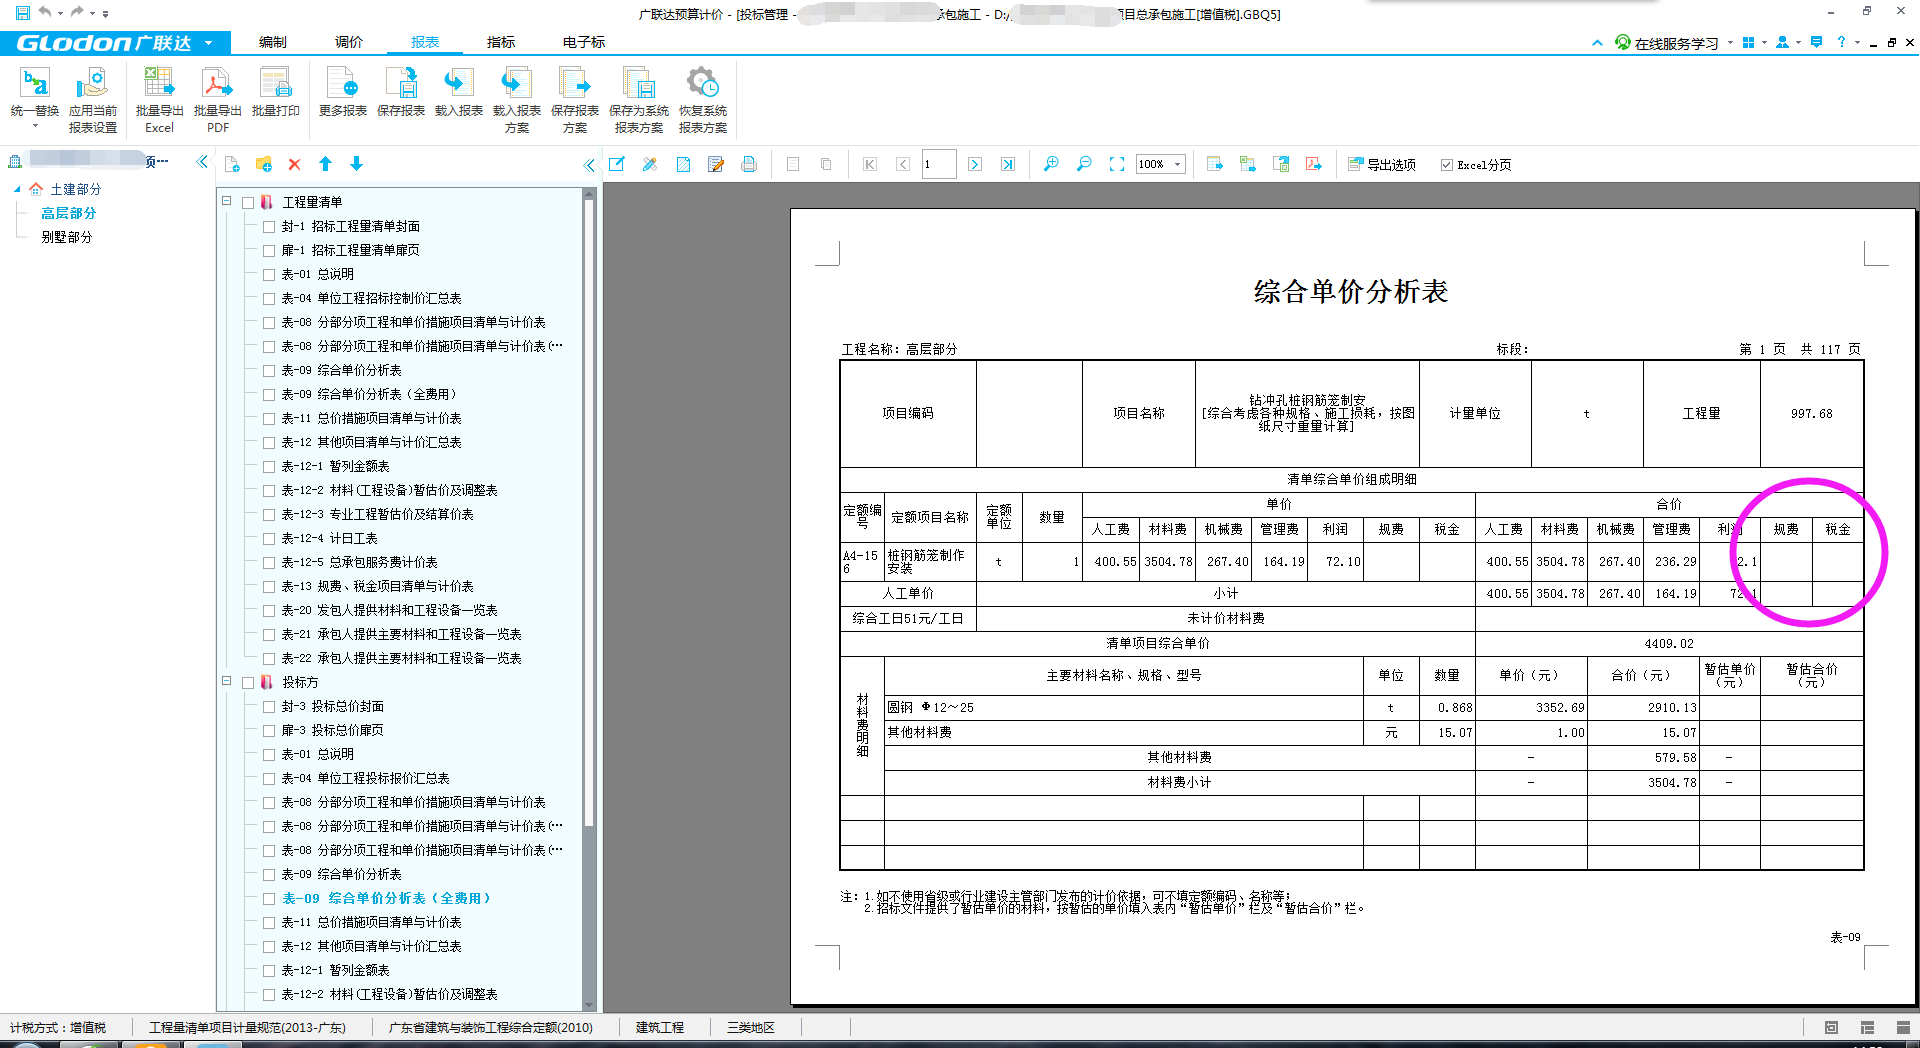Click the printer icon in preview toolbar
This screenshot has height=1048, width=1920.
[749, 164]
